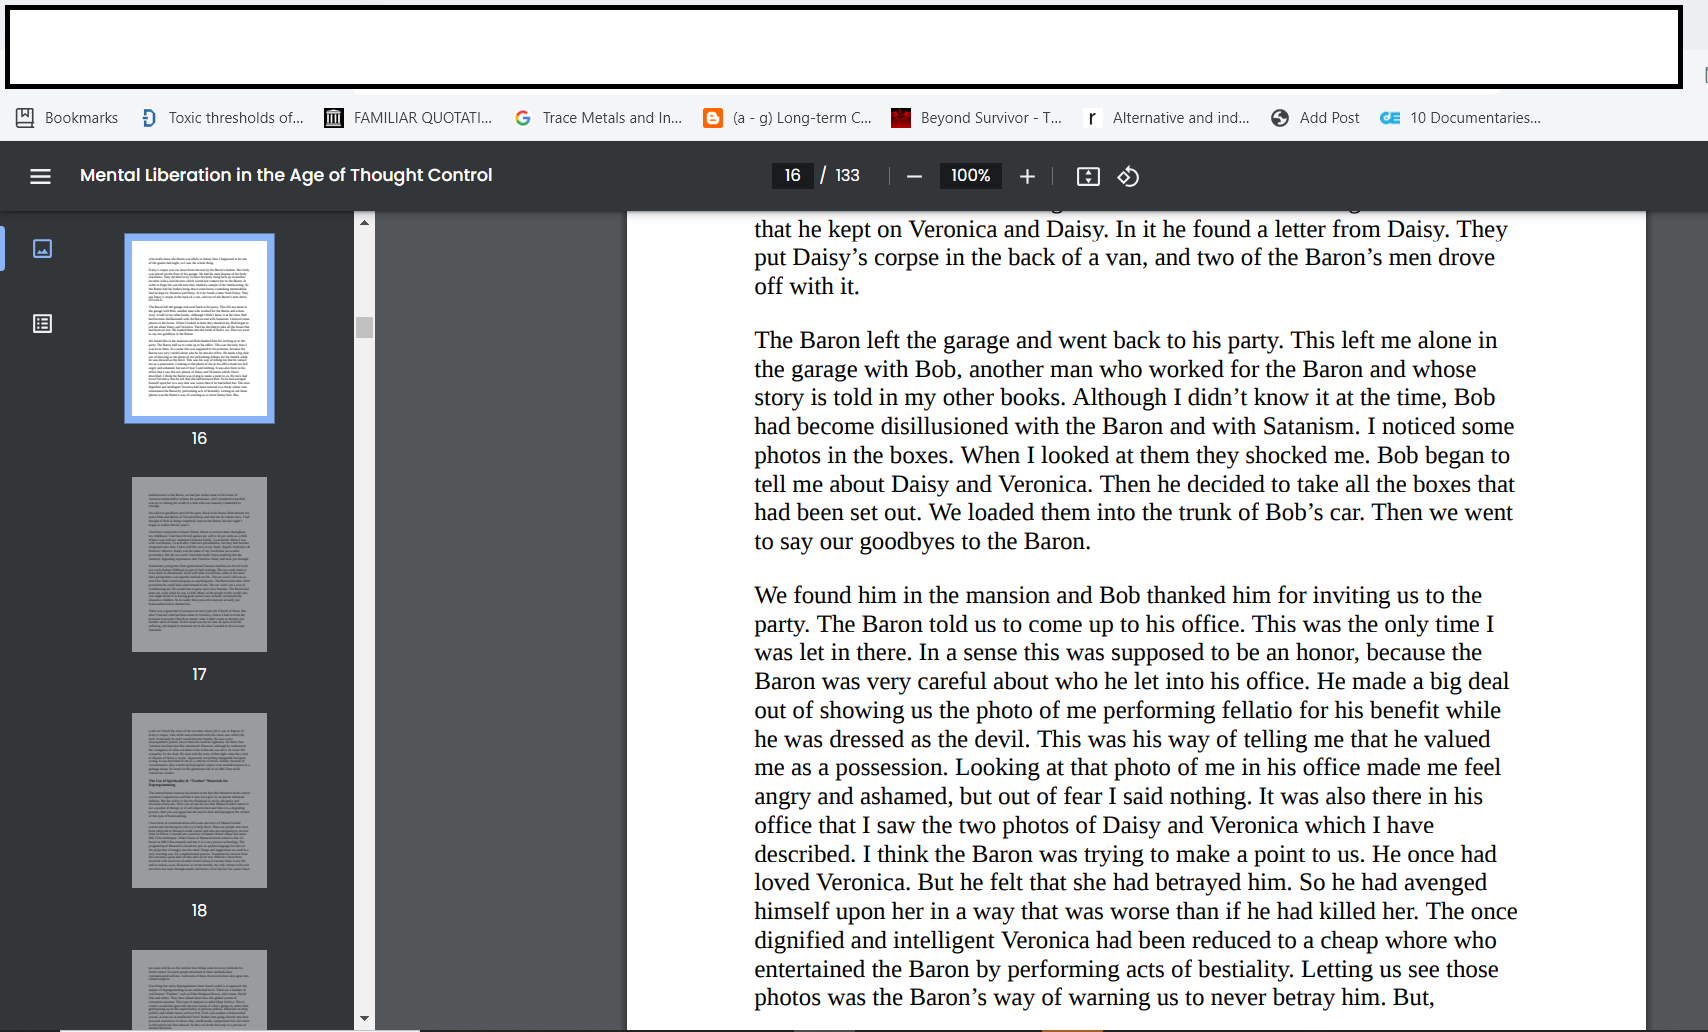The image size is (1708, 1032).
Task: Open the page 16 thumbnail
Action: coord(199,328)
